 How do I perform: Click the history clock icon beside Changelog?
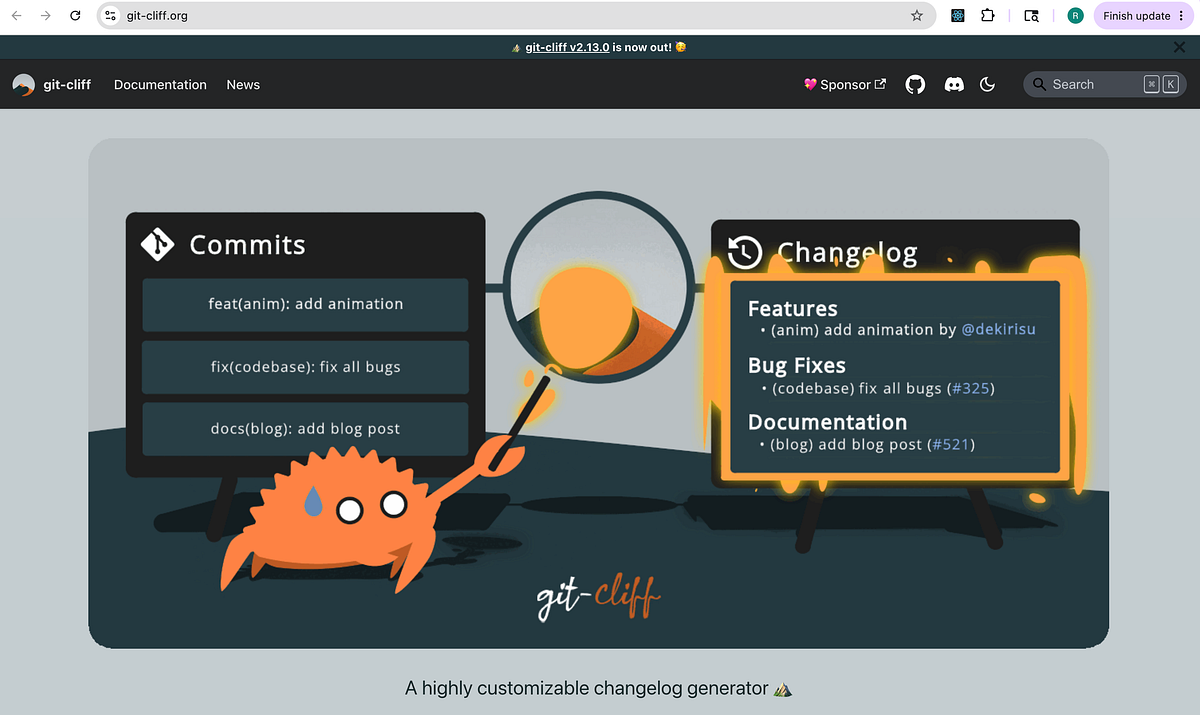coord(745,253)
